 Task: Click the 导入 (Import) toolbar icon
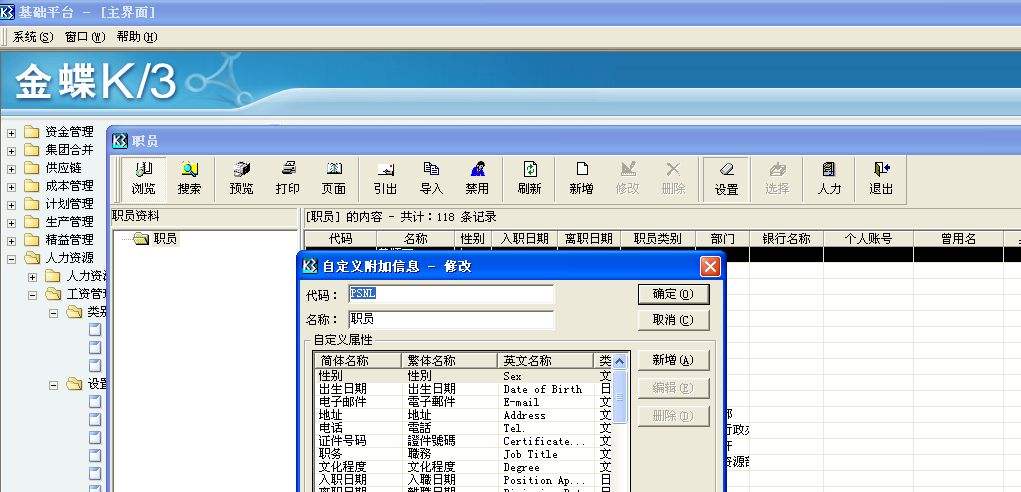click(431, 179)
